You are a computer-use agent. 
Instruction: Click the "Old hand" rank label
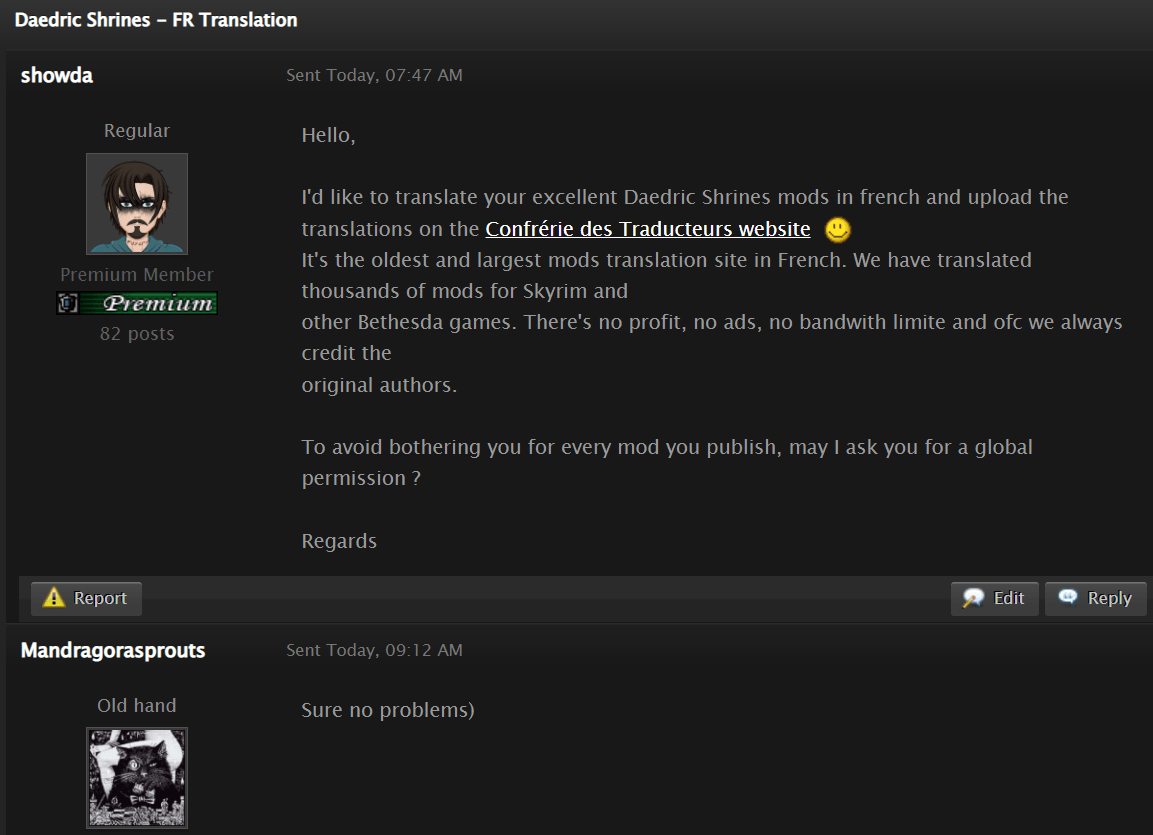137,706
